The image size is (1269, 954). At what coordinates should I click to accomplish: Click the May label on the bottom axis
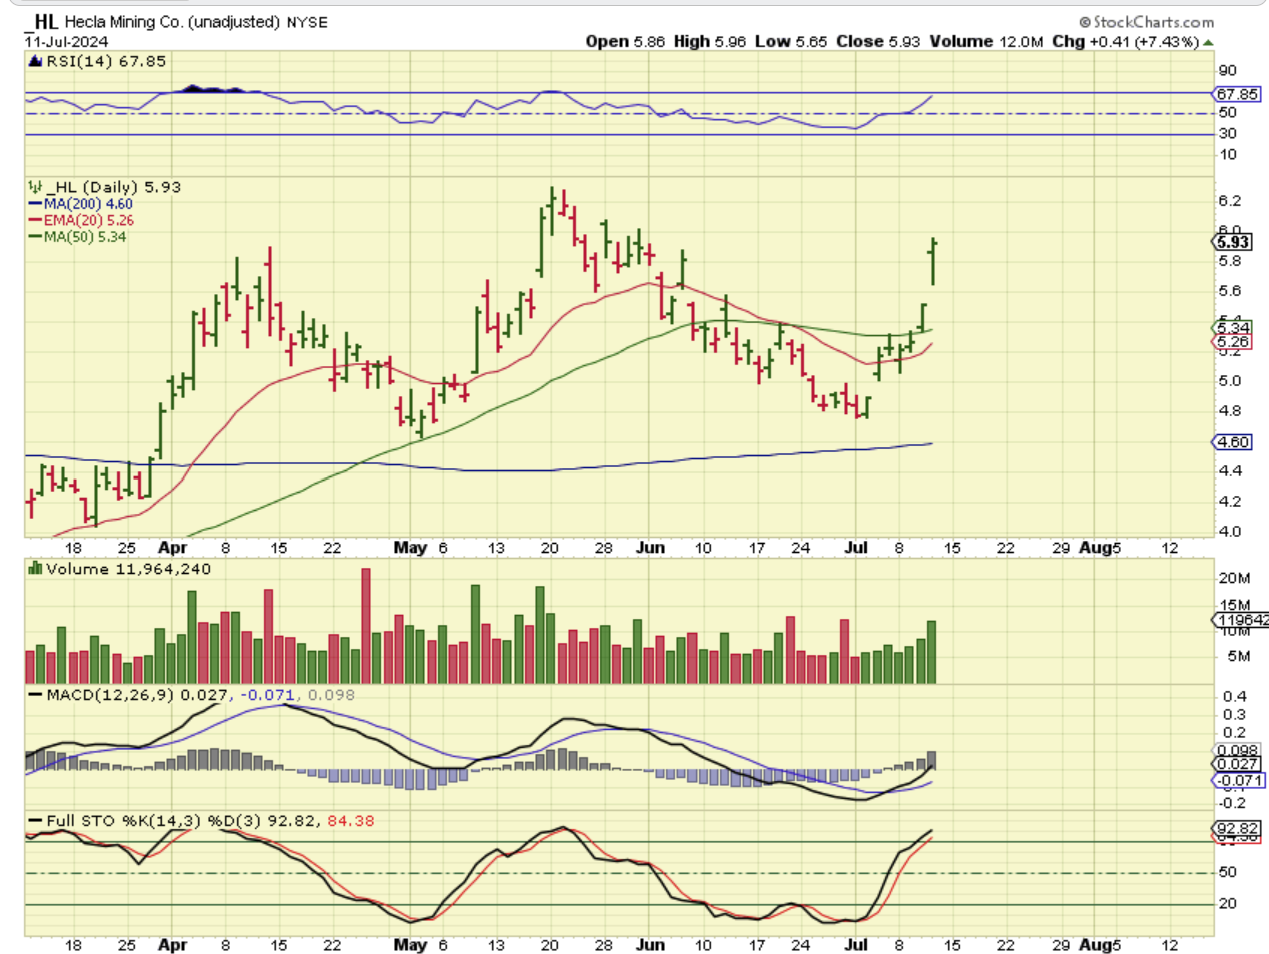410,944
